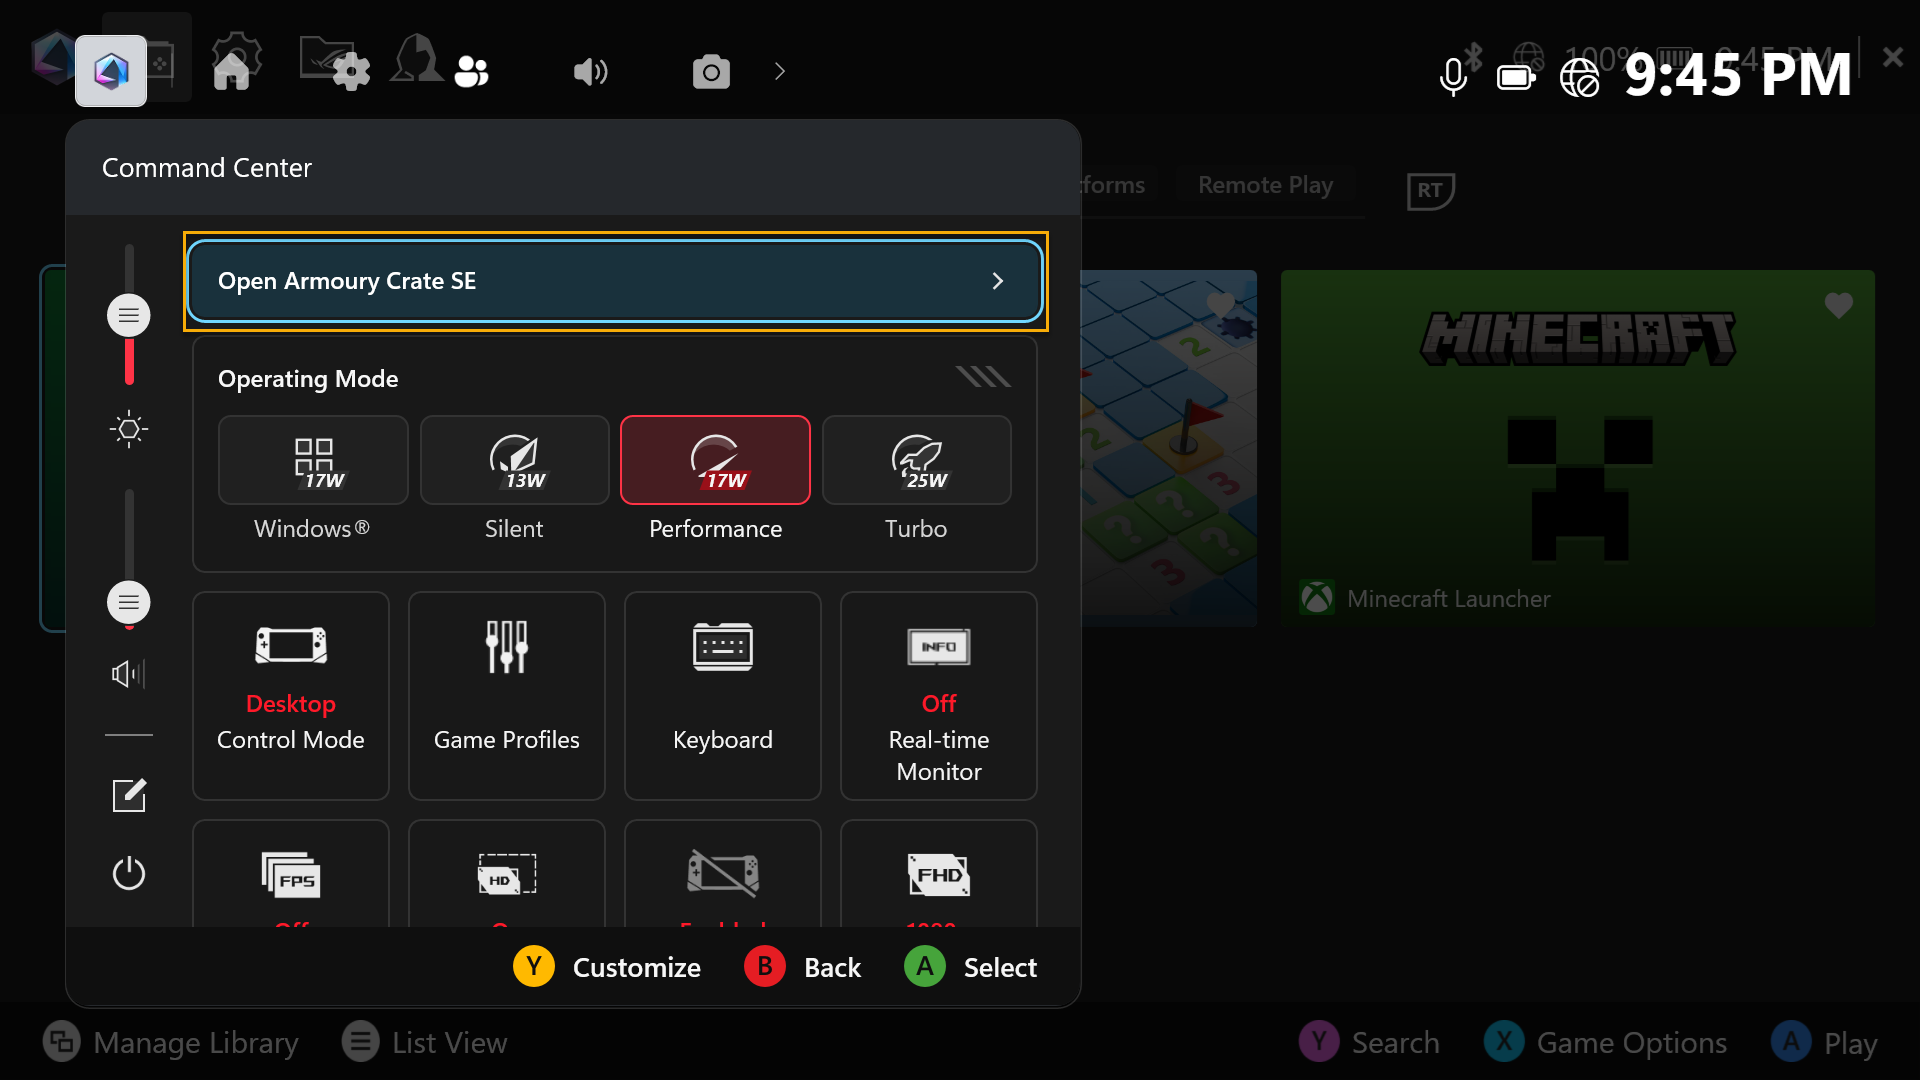Open the Armoury Crate widget icon in the top bar
This screenshot has width=1920, height=1080.
(111, 71)
